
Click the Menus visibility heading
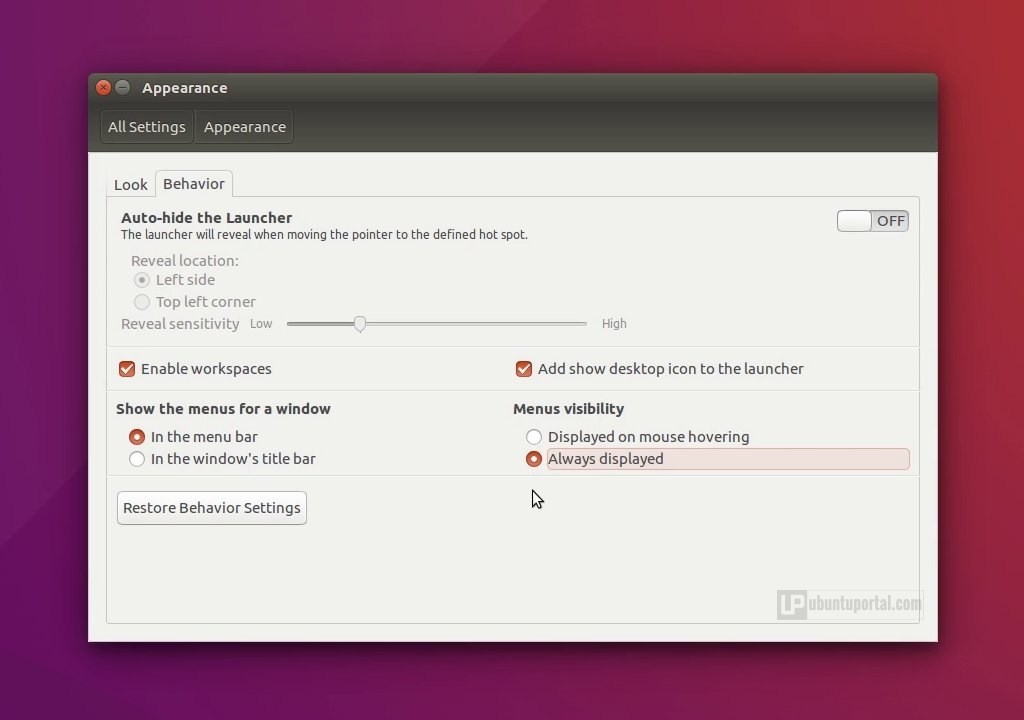click(x=568, y=409)
